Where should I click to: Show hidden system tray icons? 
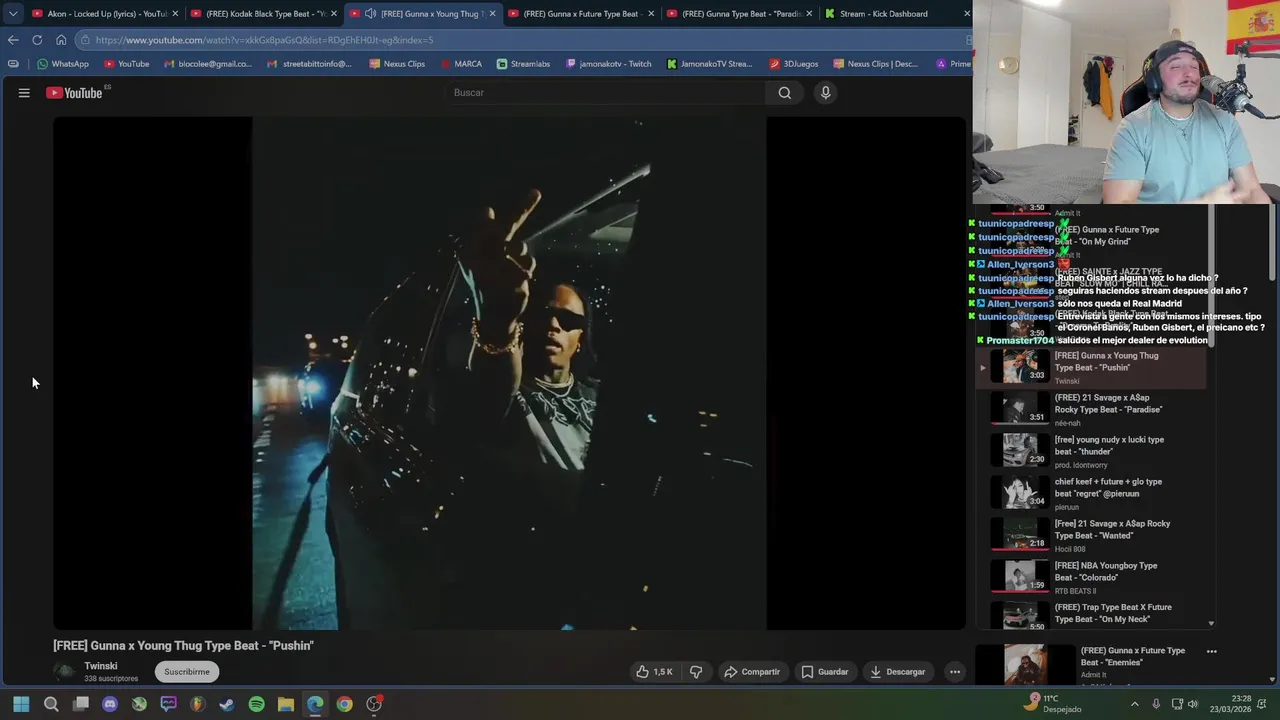[1134, 704]
